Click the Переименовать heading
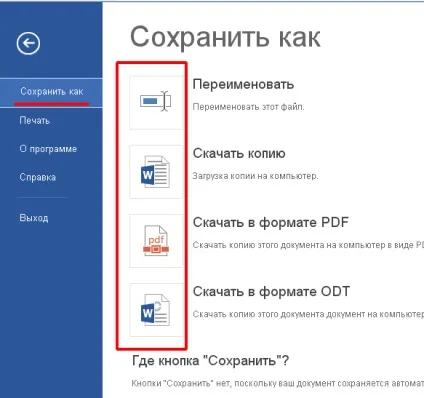The height and width of the screenshot is (398, 424). pos(243,84)
